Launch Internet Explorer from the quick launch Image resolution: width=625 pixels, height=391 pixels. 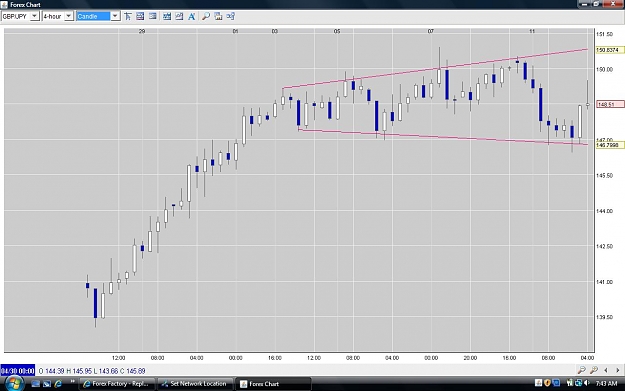(58, 384)
